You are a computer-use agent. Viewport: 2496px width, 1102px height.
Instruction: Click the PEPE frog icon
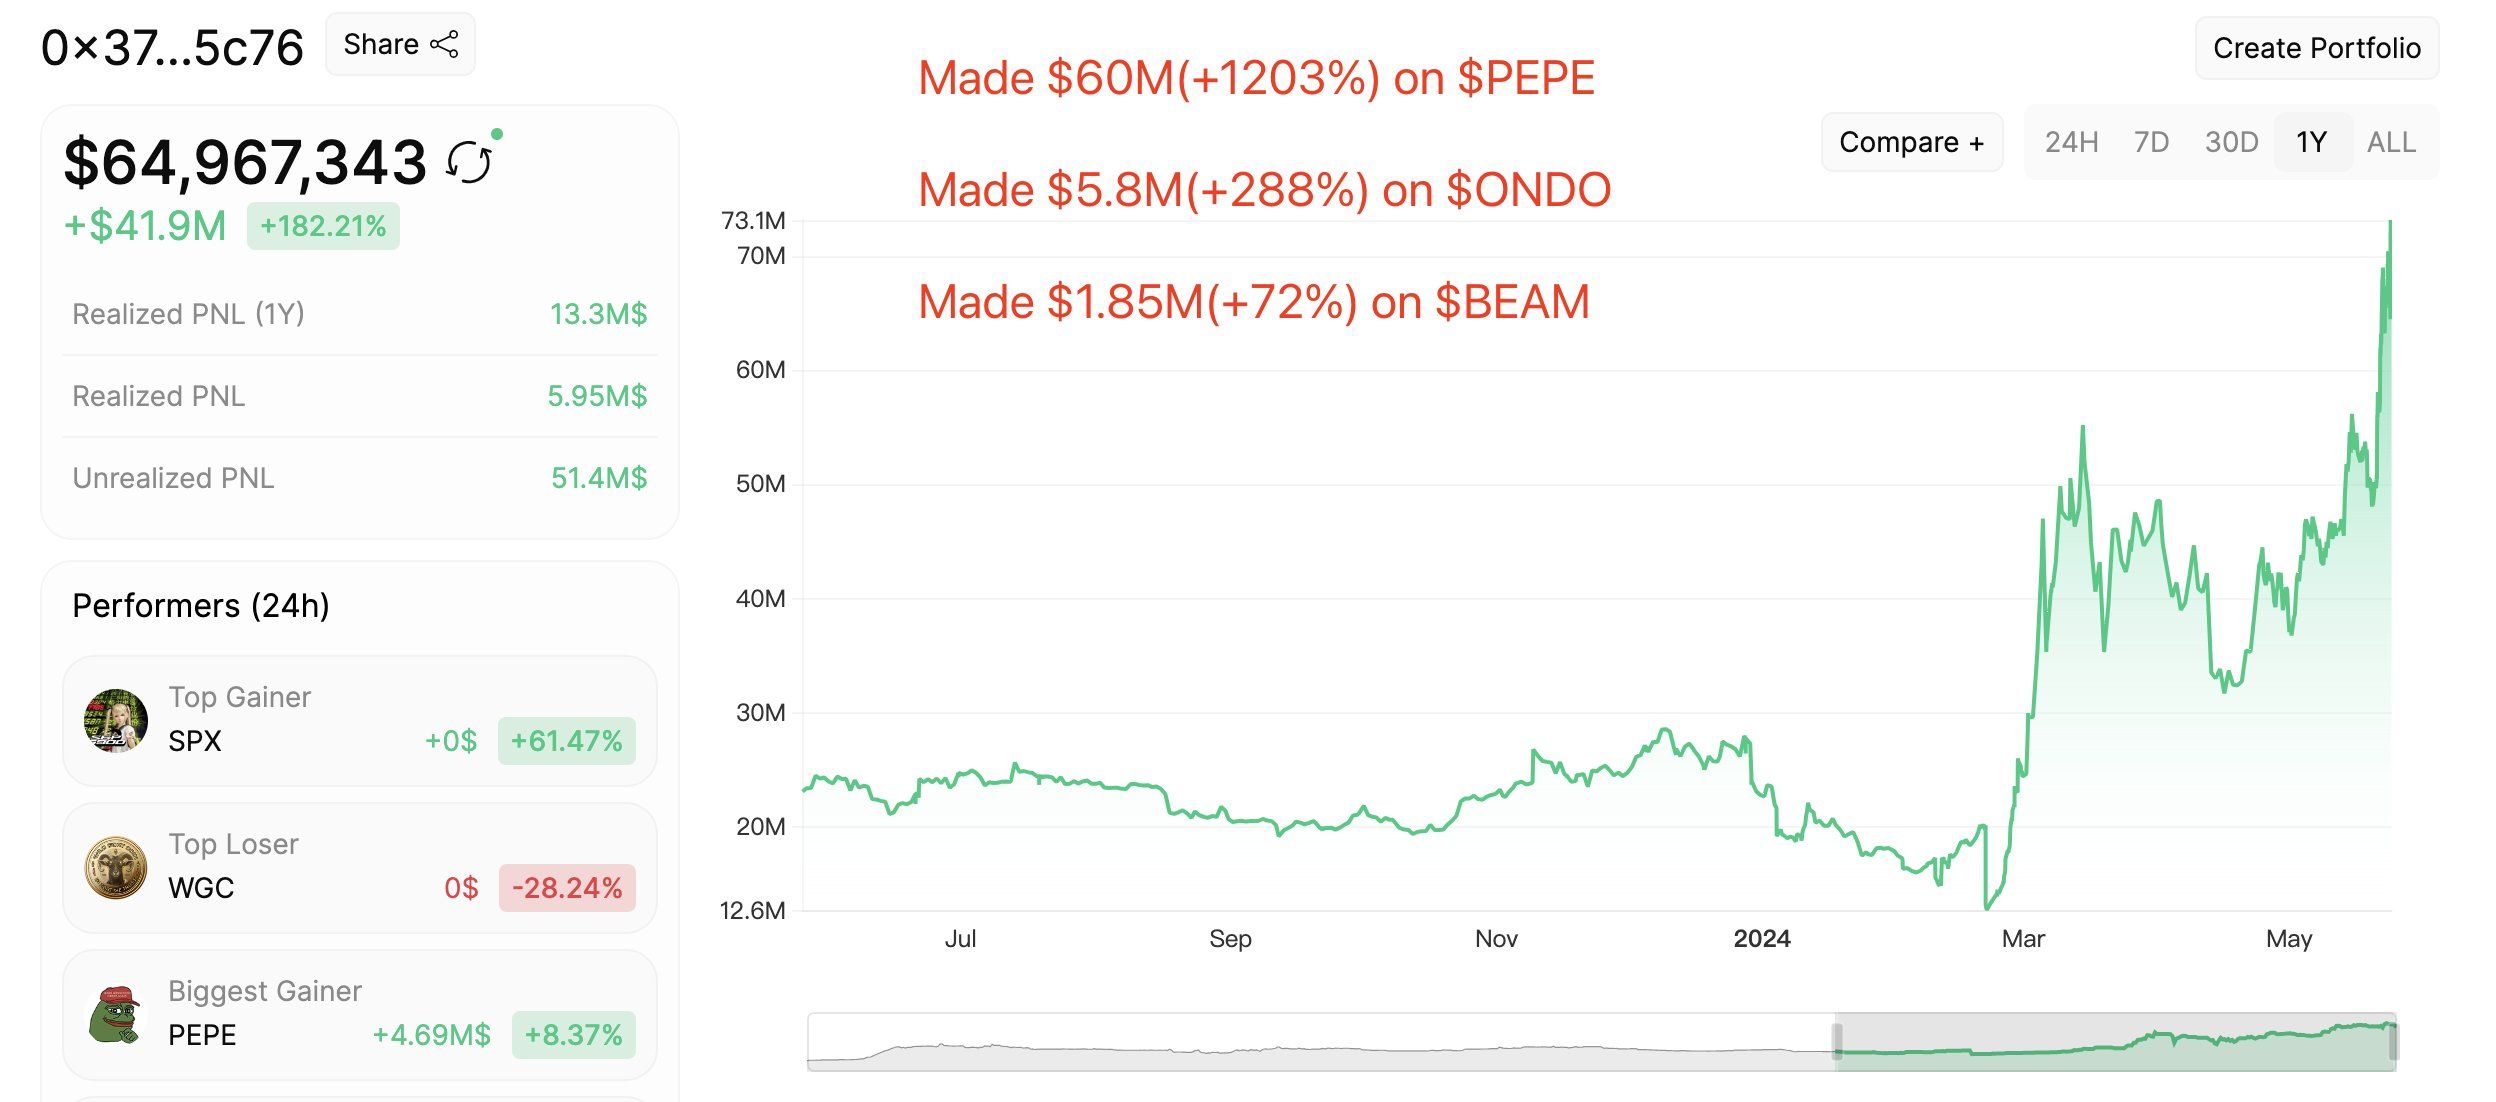point(116,1015)
